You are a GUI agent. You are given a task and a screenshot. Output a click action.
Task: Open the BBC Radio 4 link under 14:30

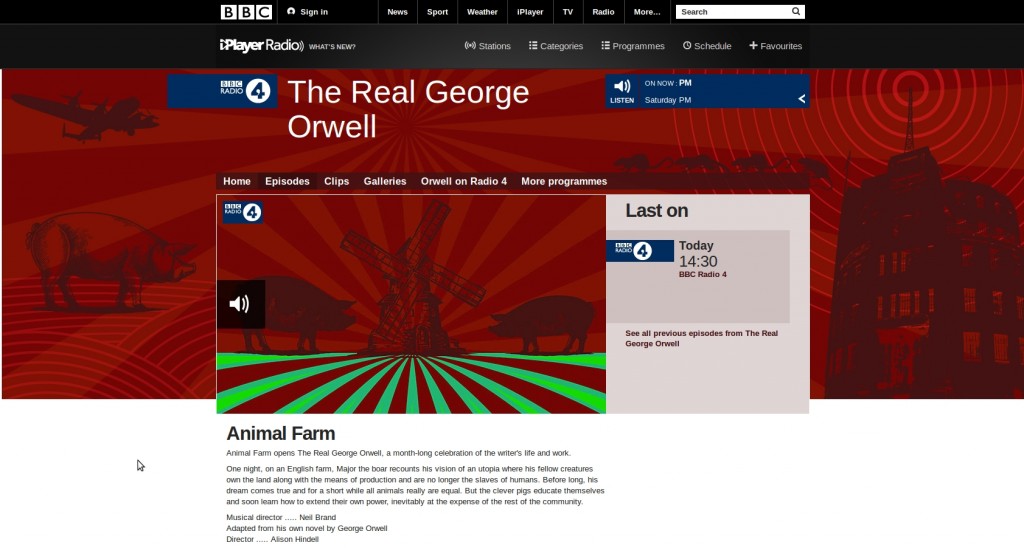click(x=702, y=274)
